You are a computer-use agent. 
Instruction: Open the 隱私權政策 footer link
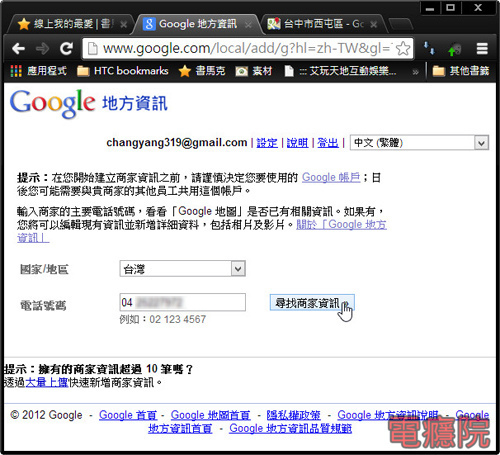[x=293, y=415]
